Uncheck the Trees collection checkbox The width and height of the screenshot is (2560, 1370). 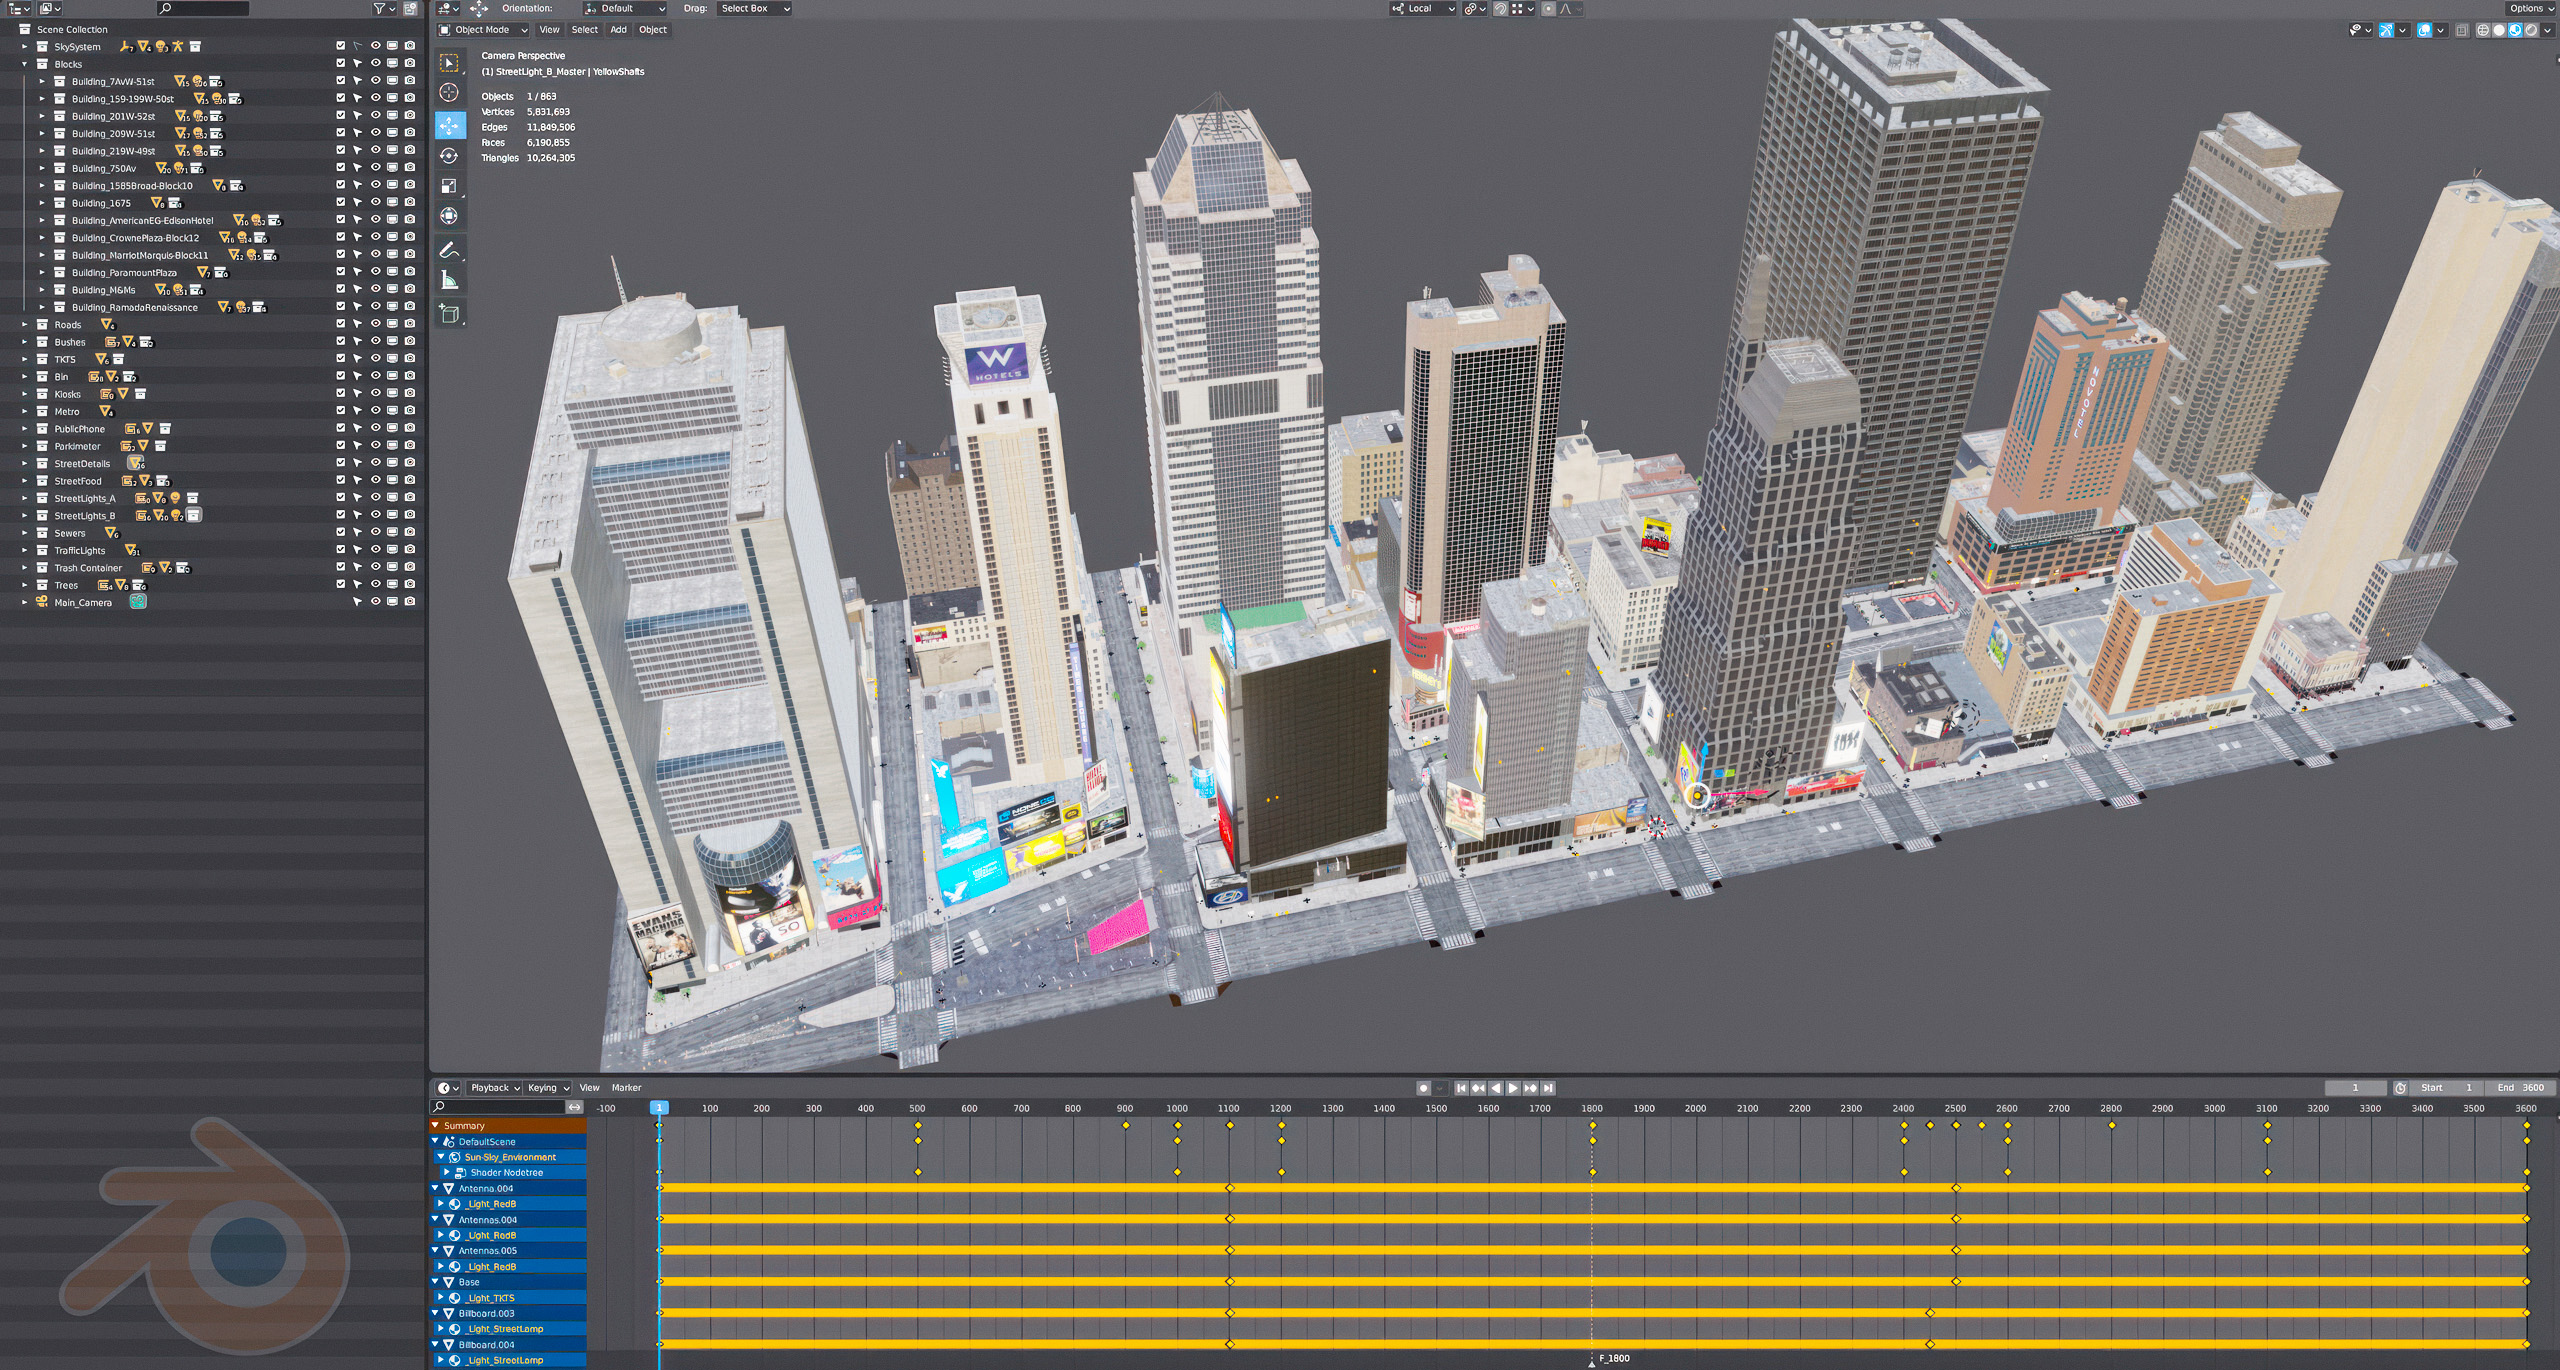pyautogui.click(x=341, y=585)
